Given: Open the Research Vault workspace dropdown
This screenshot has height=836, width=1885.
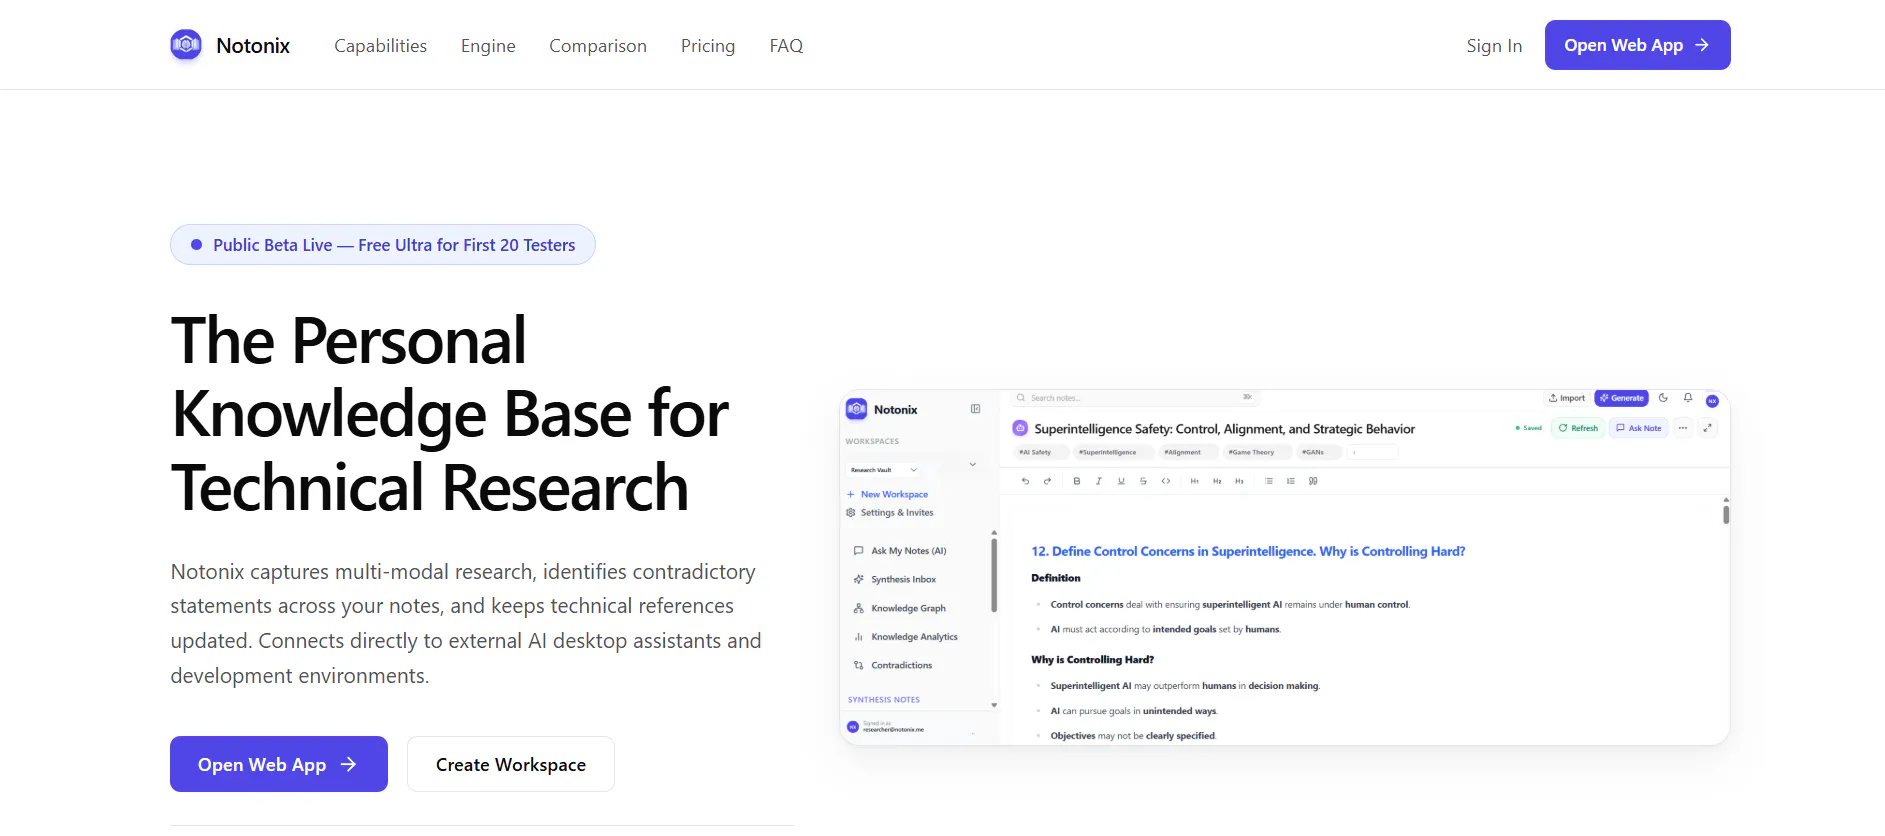Looking at the screenshot, I should [885, 470].
